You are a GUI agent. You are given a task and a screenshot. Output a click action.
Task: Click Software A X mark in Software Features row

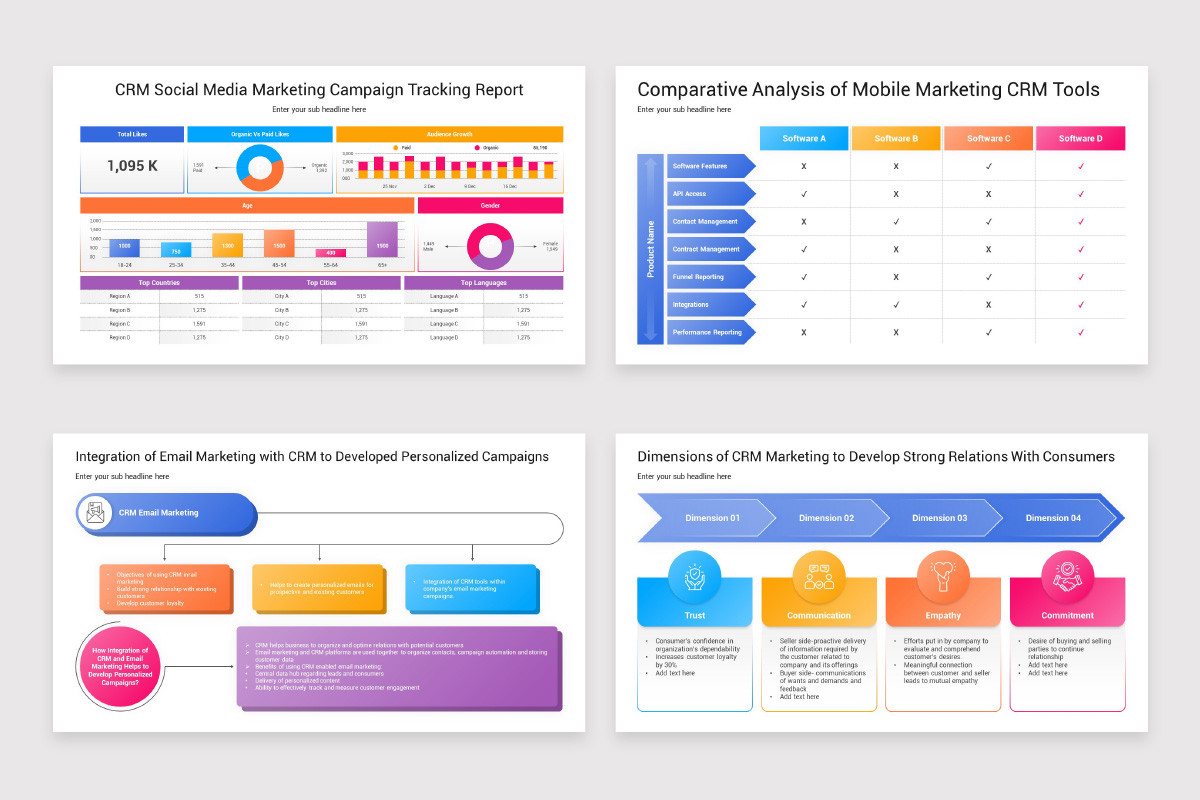(804, 166)
